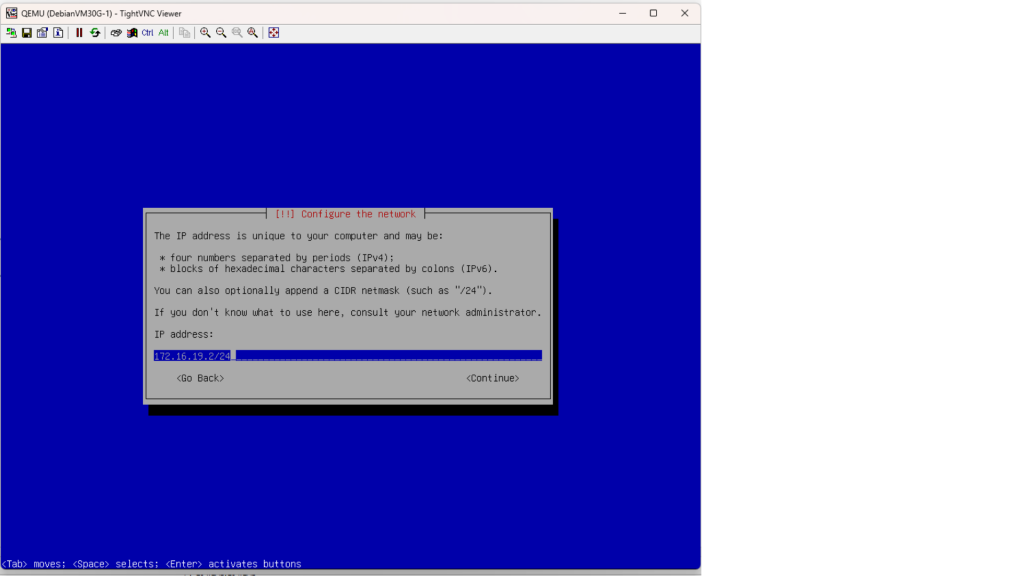Image resolution: width=1024 pixels, height=576 pixels.
Task: Reset zoom to 100%
Action: [x=237, y=33]
